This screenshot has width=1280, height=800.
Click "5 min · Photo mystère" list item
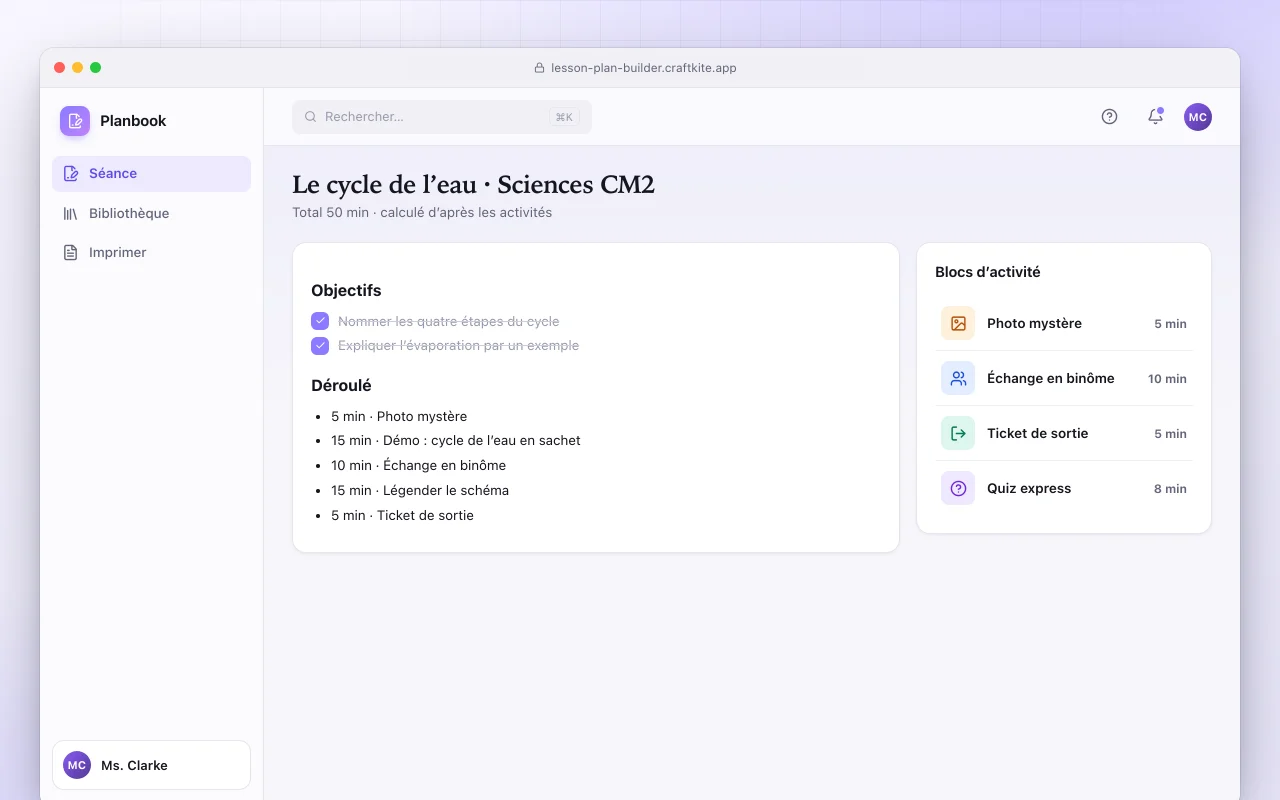399,416
